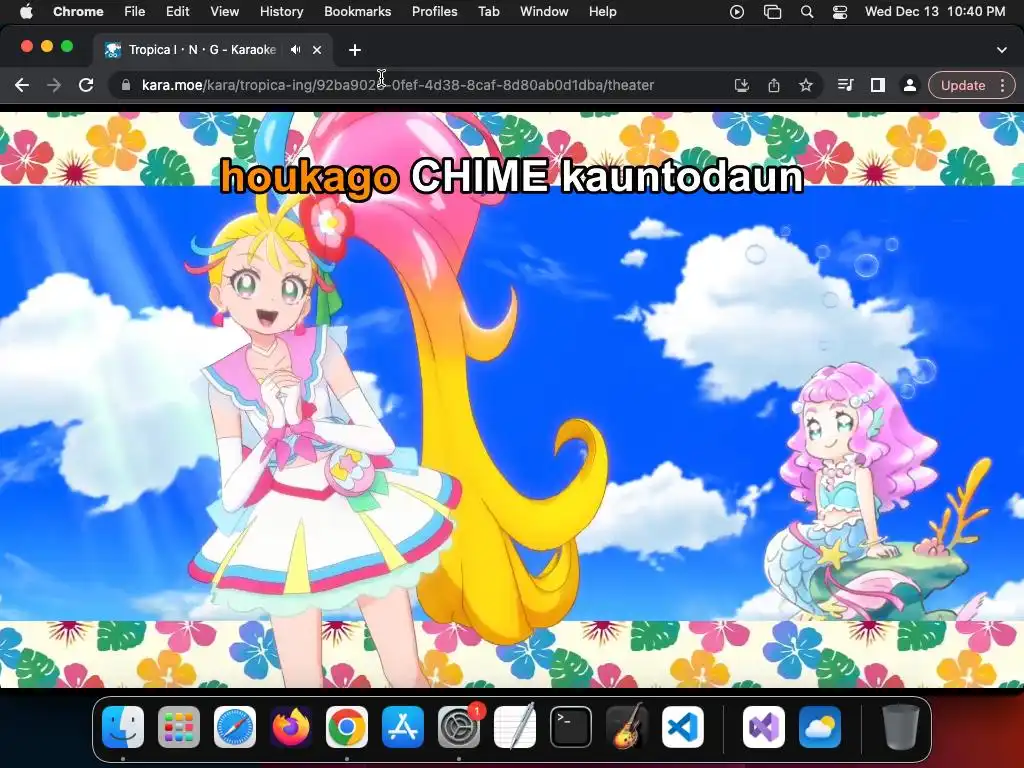Reload the kara.moe page
Image resolution: width=1024 pixels, height=768 pixels.
click(86, 85)
